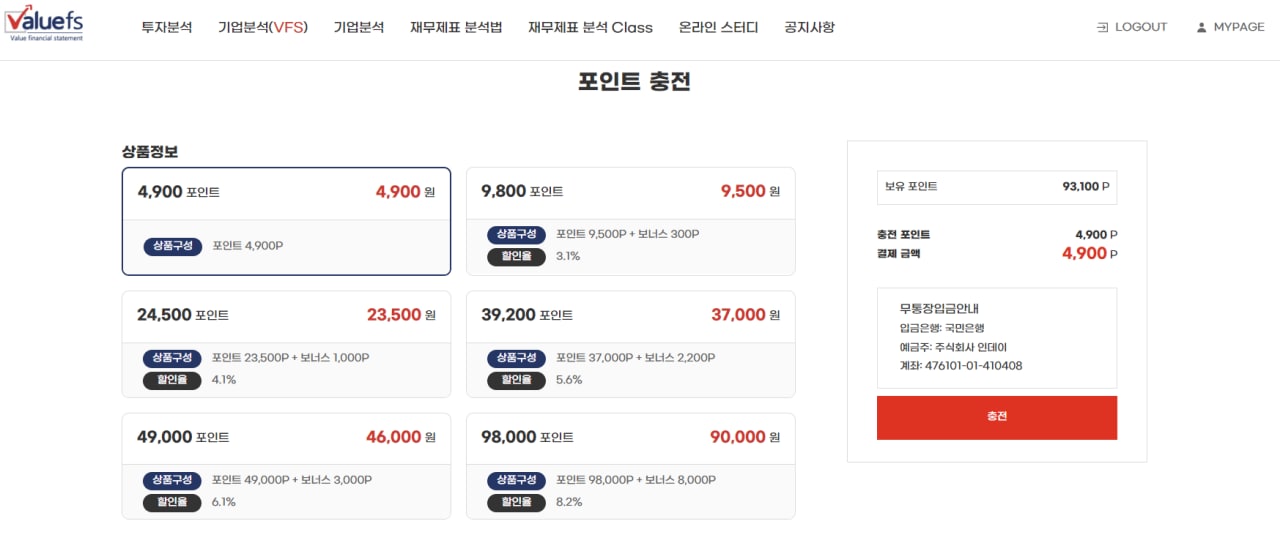This screenshot has height=543, width=1280.
Task: Navigate to 온라인 스터디
Action: coord(718,28)
